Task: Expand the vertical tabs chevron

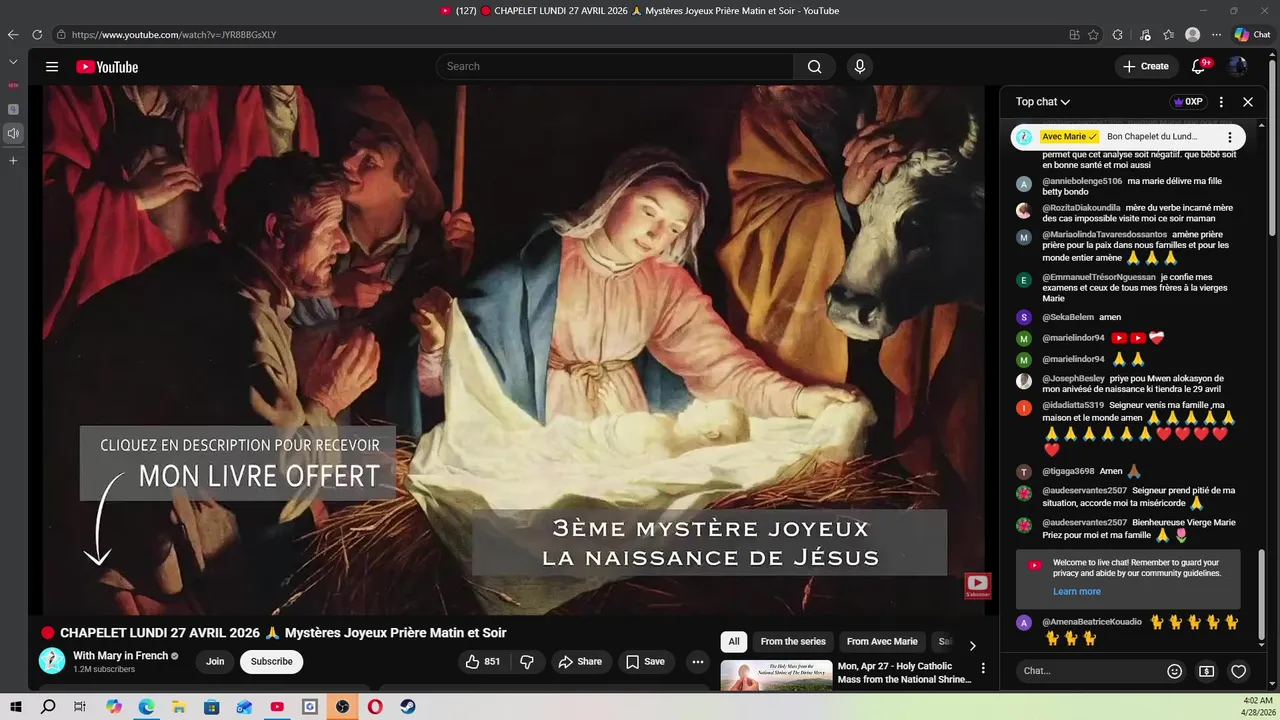Action: (x=13, y=61)
